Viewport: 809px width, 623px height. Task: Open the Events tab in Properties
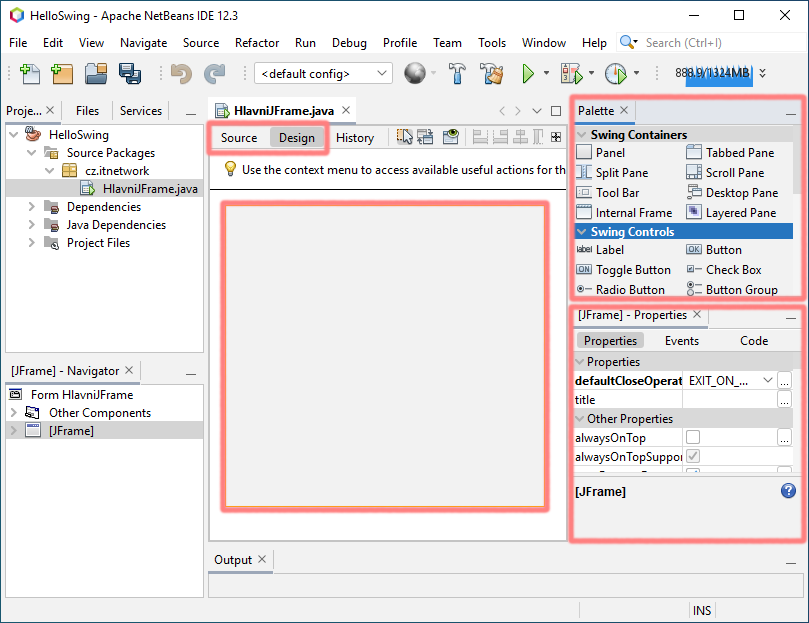(x=682, y=341)
